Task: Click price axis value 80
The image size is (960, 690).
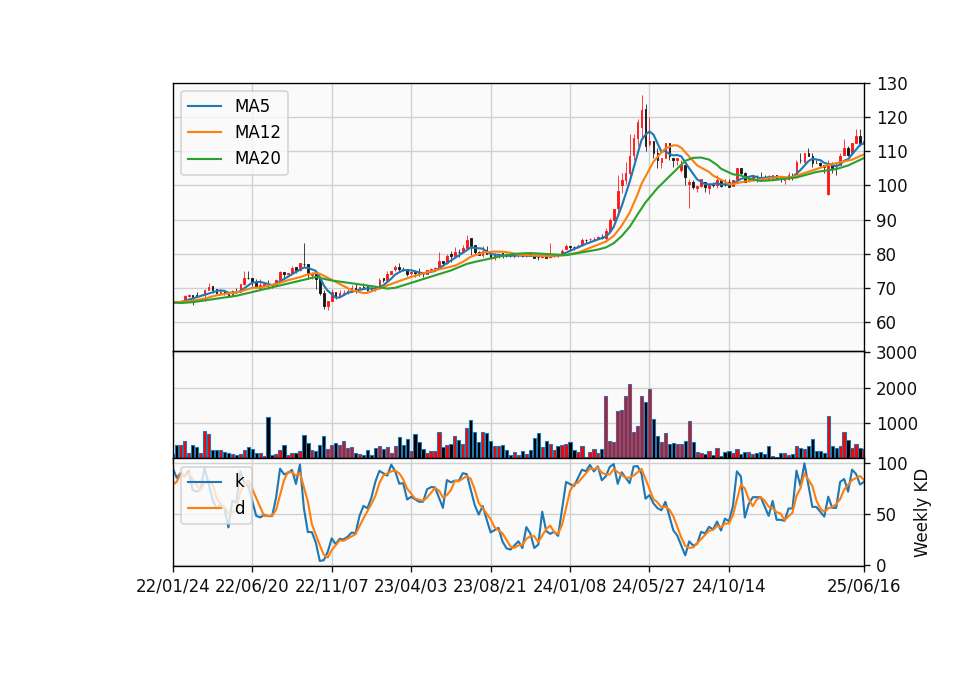Action: click(887, 255)
